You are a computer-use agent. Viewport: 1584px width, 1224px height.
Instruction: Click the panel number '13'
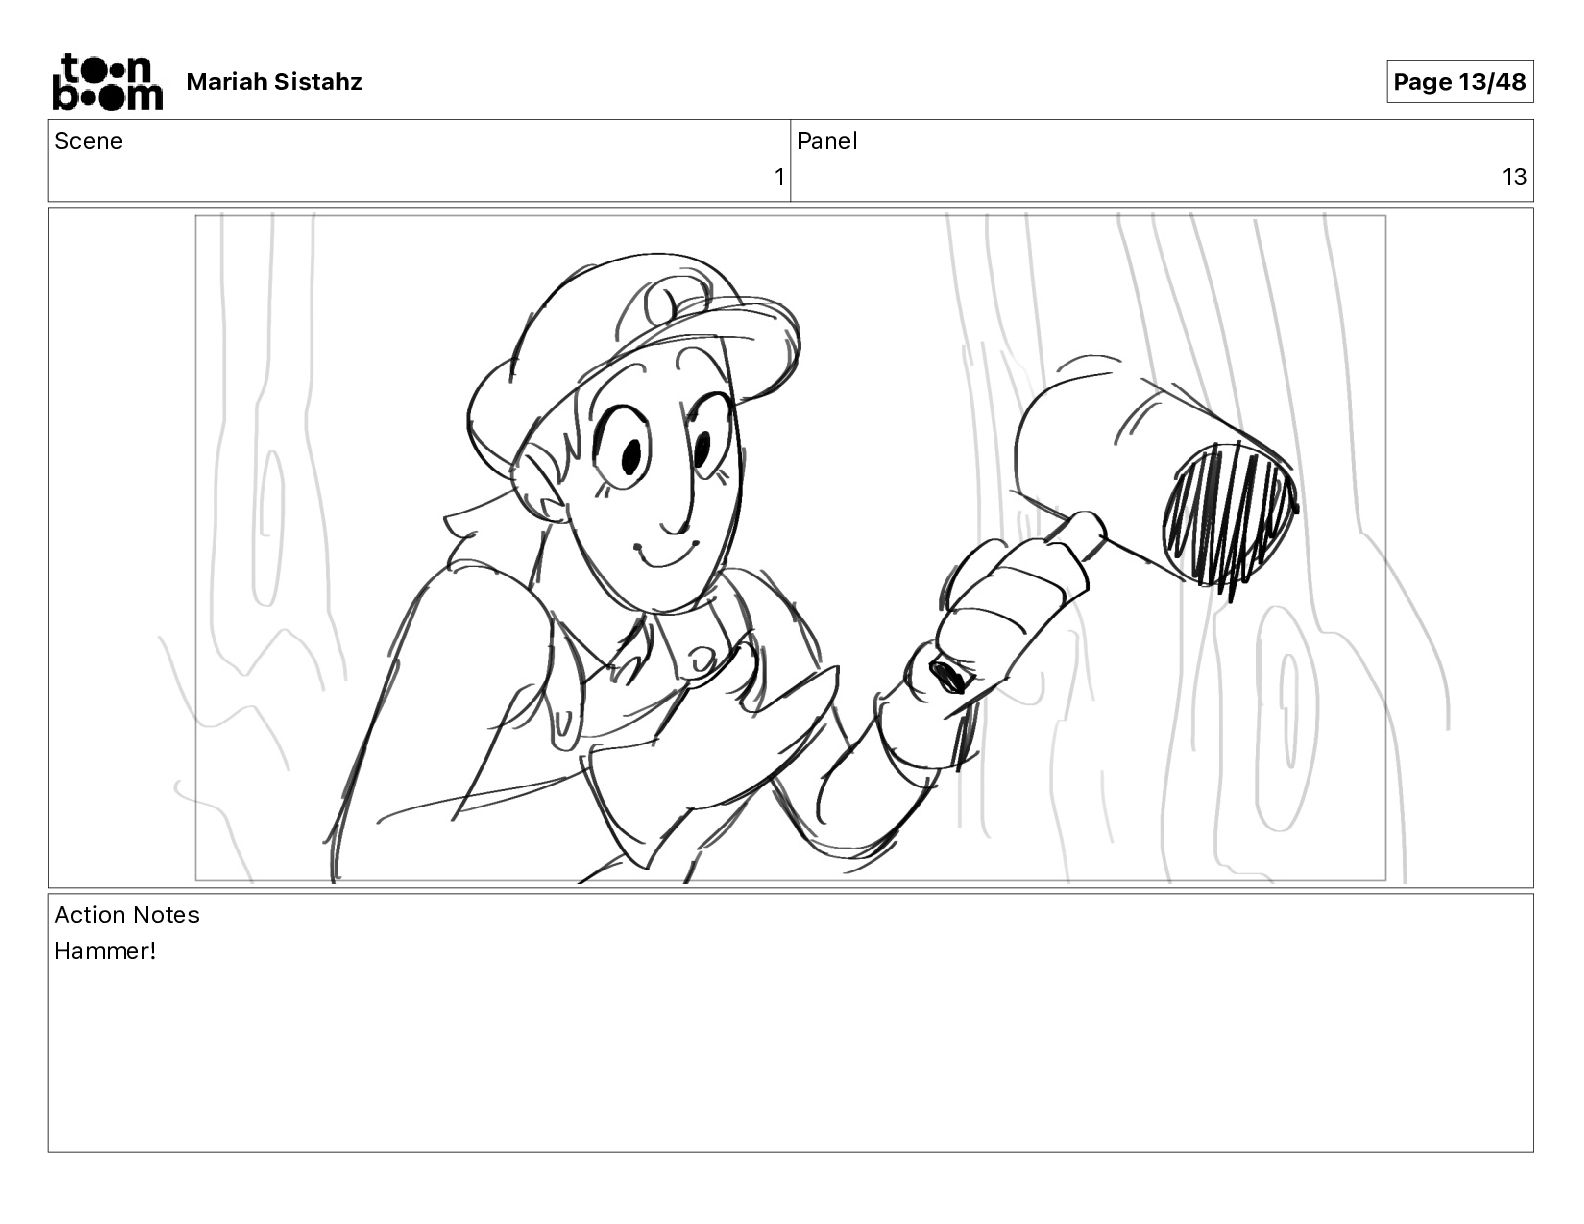coord(1514,177)
